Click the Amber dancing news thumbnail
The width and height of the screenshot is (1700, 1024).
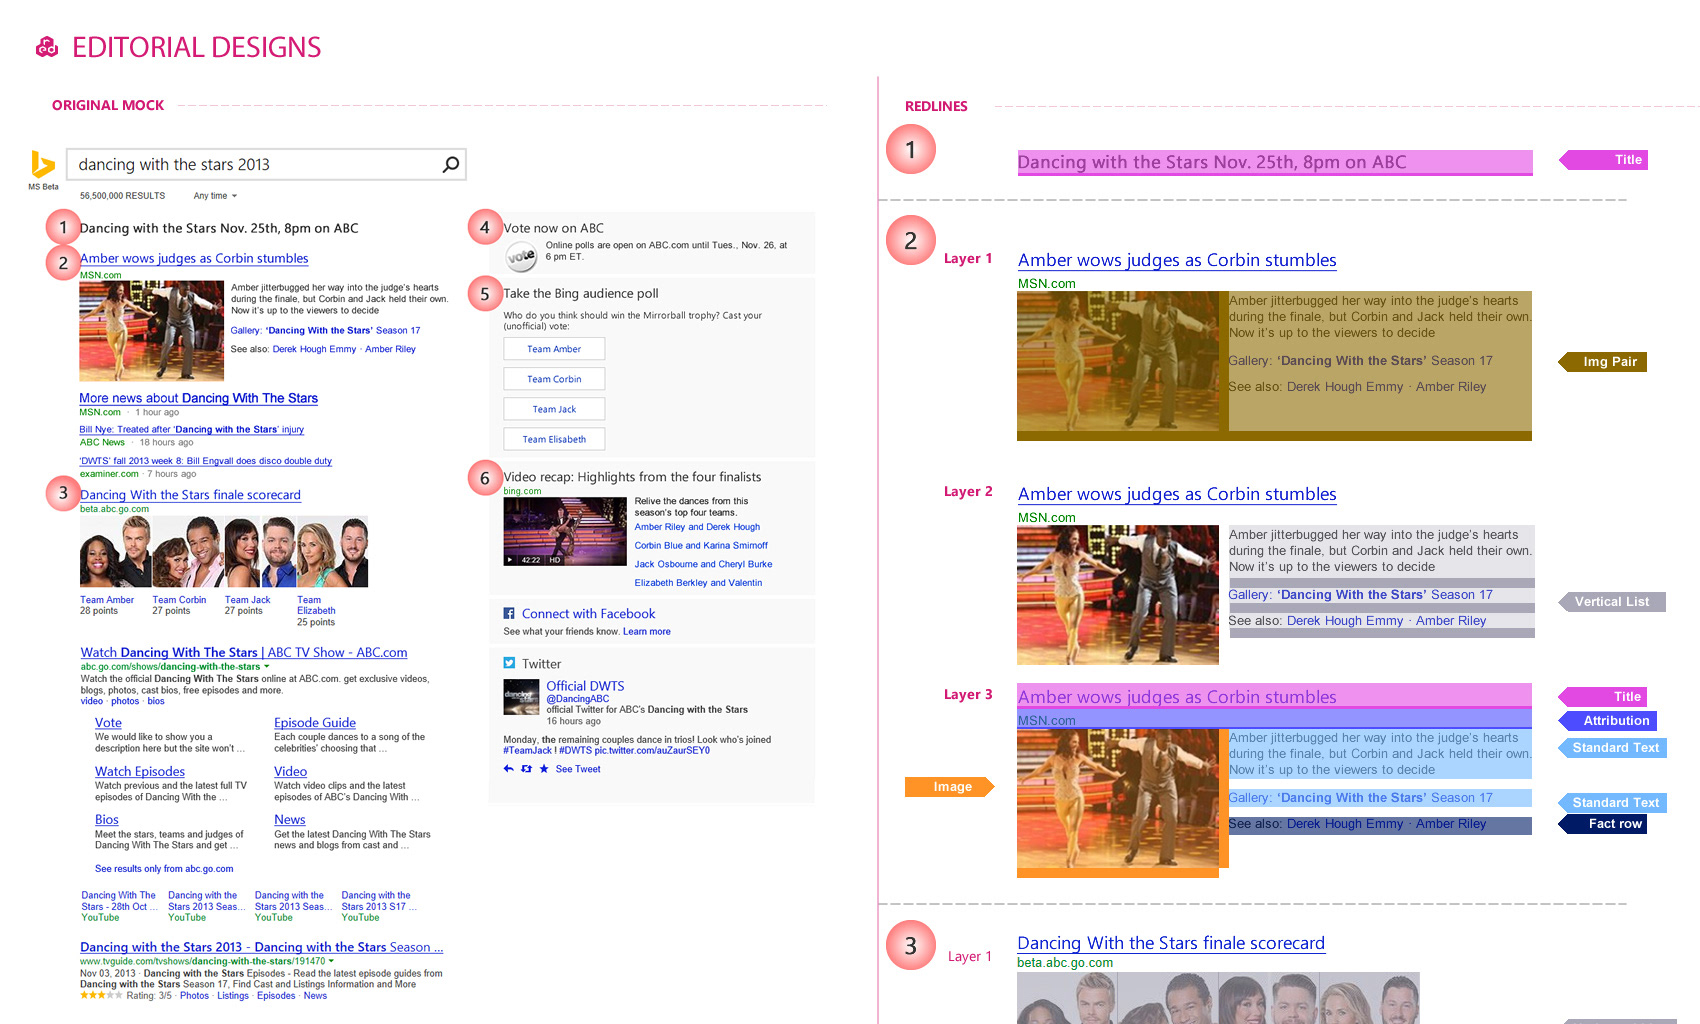pos(152,330)
